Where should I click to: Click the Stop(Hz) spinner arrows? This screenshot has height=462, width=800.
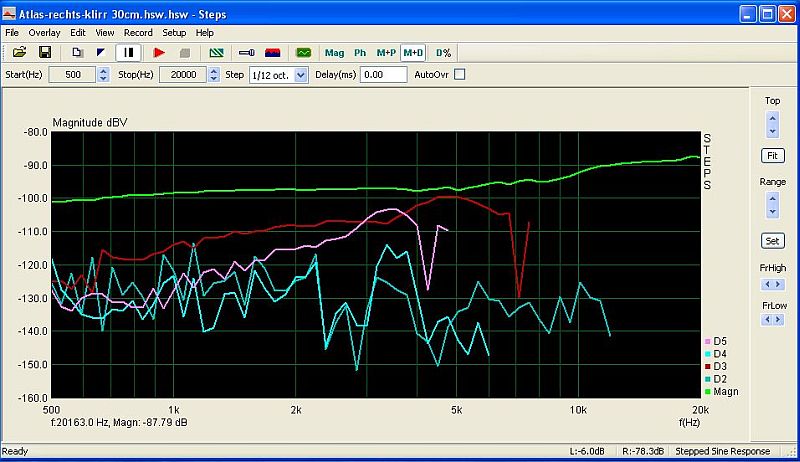213,75
